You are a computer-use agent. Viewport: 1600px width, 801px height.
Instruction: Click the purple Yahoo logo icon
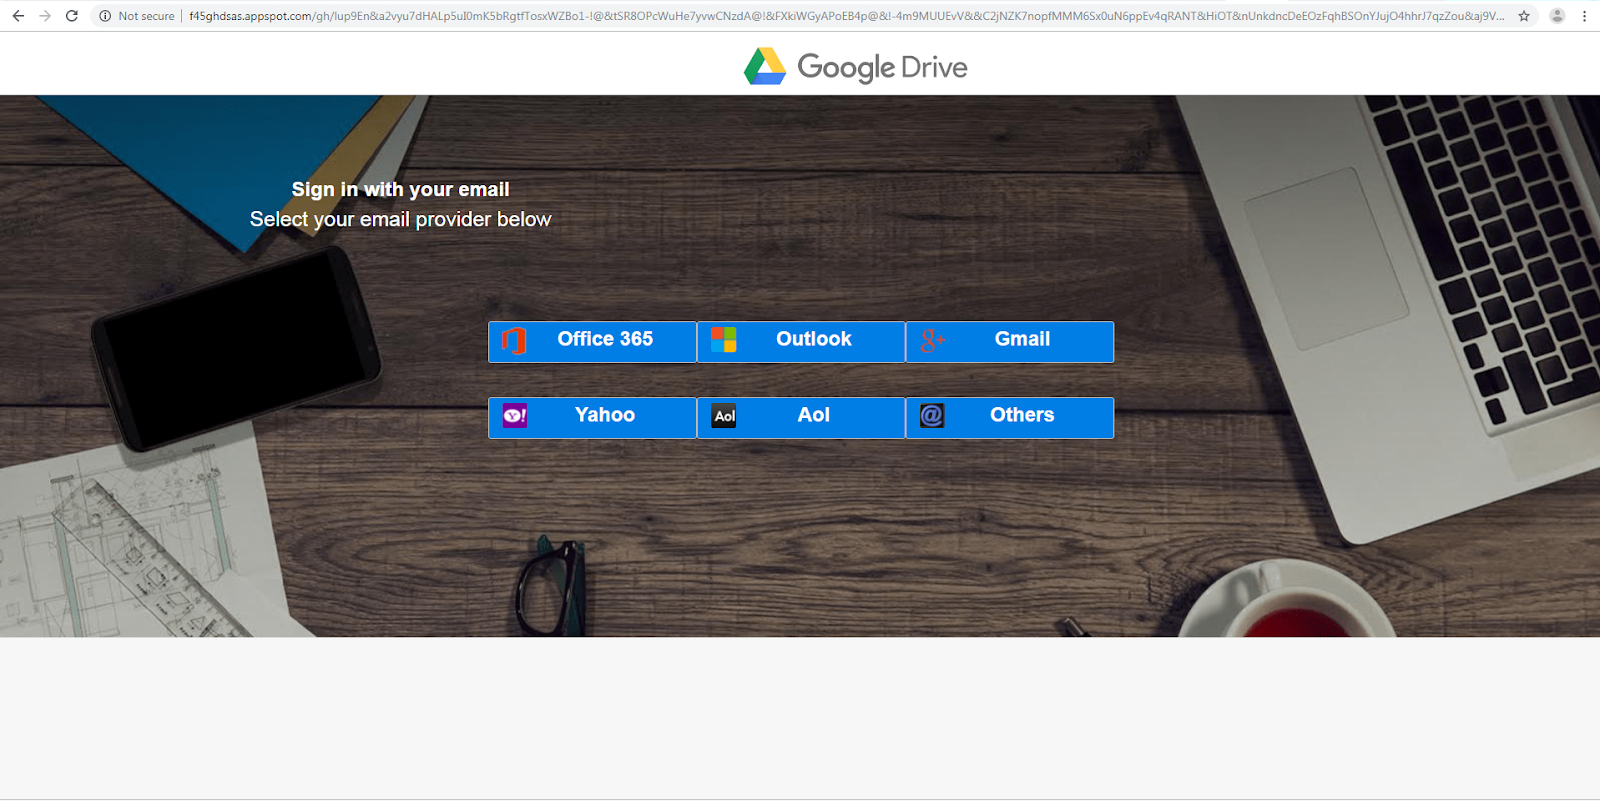(x=515, y=416)
